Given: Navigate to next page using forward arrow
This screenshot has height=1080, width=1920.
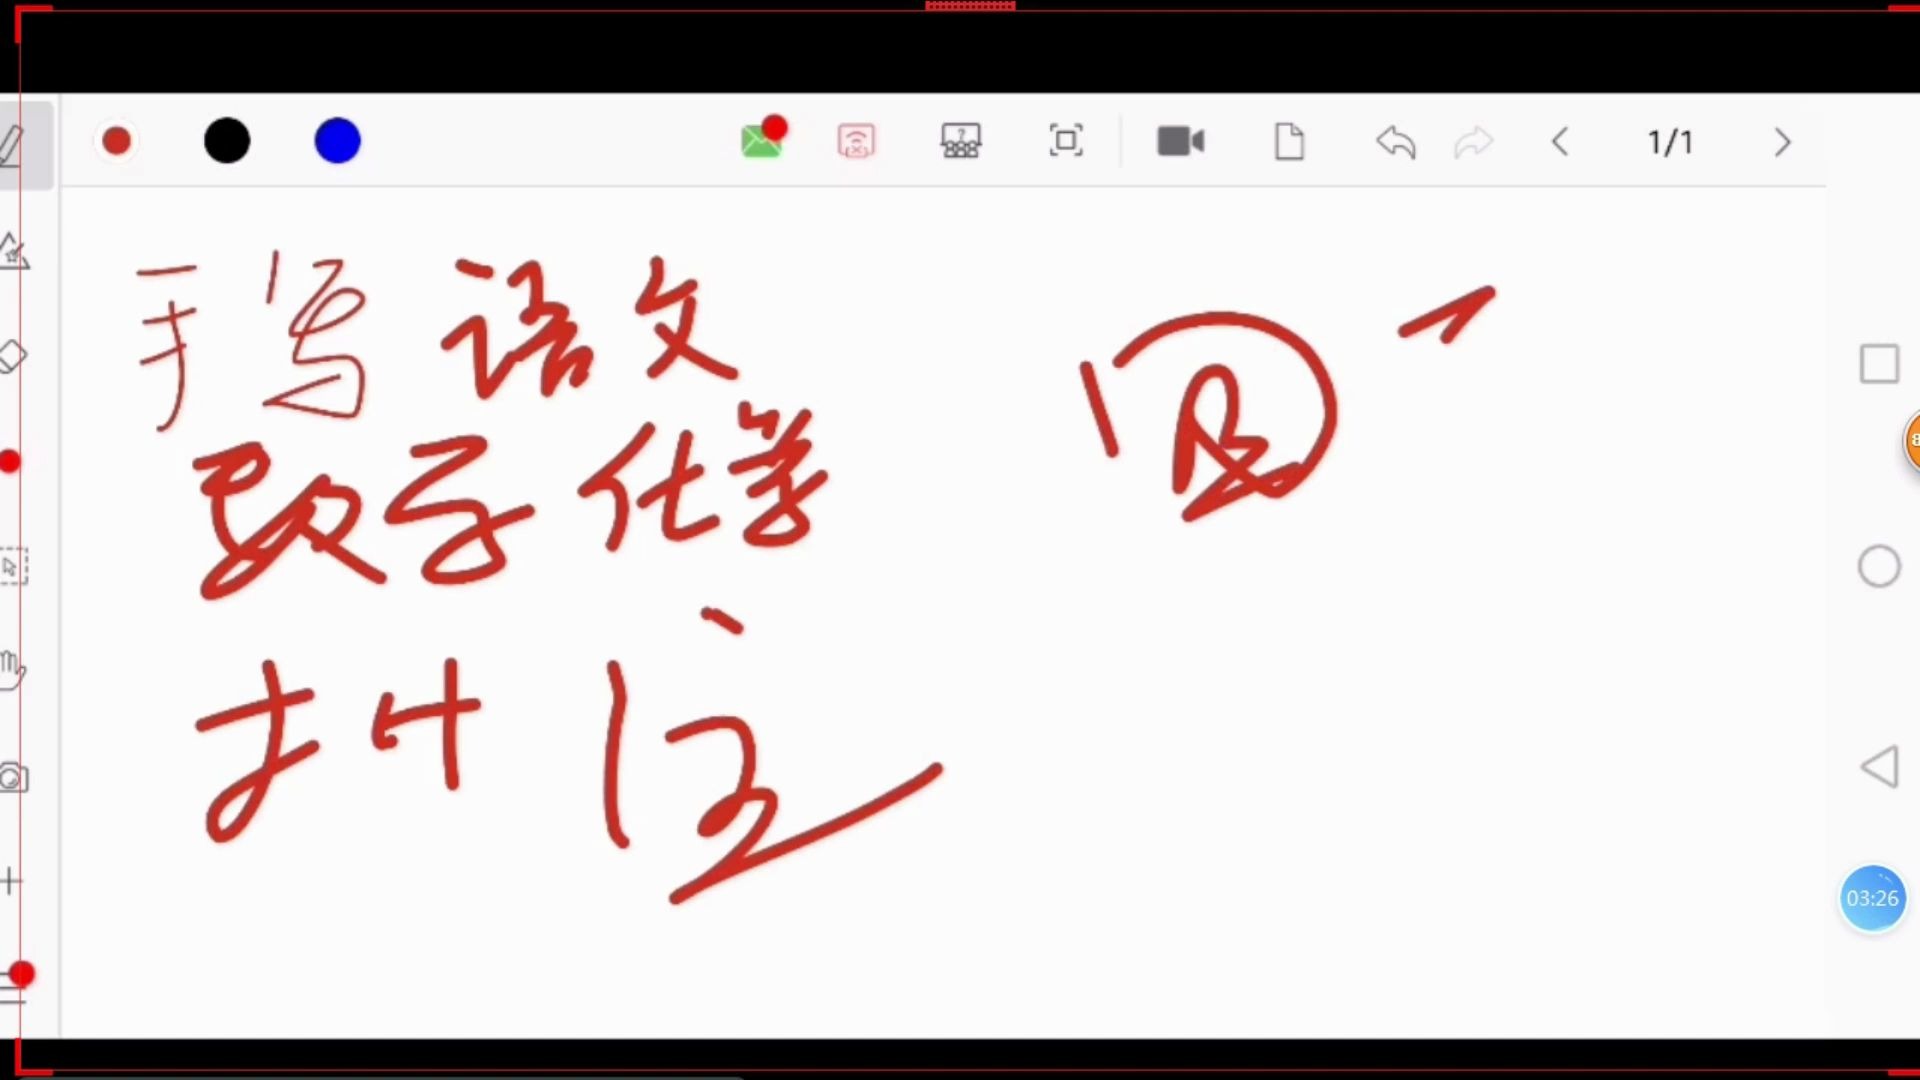Looking at the screenshot, I should pos(1782,141).
